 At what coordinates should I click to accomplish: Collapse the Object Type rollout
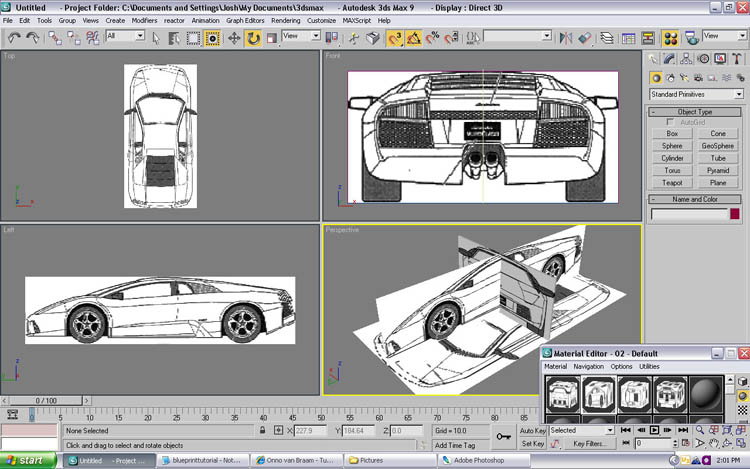coord(695,112)
